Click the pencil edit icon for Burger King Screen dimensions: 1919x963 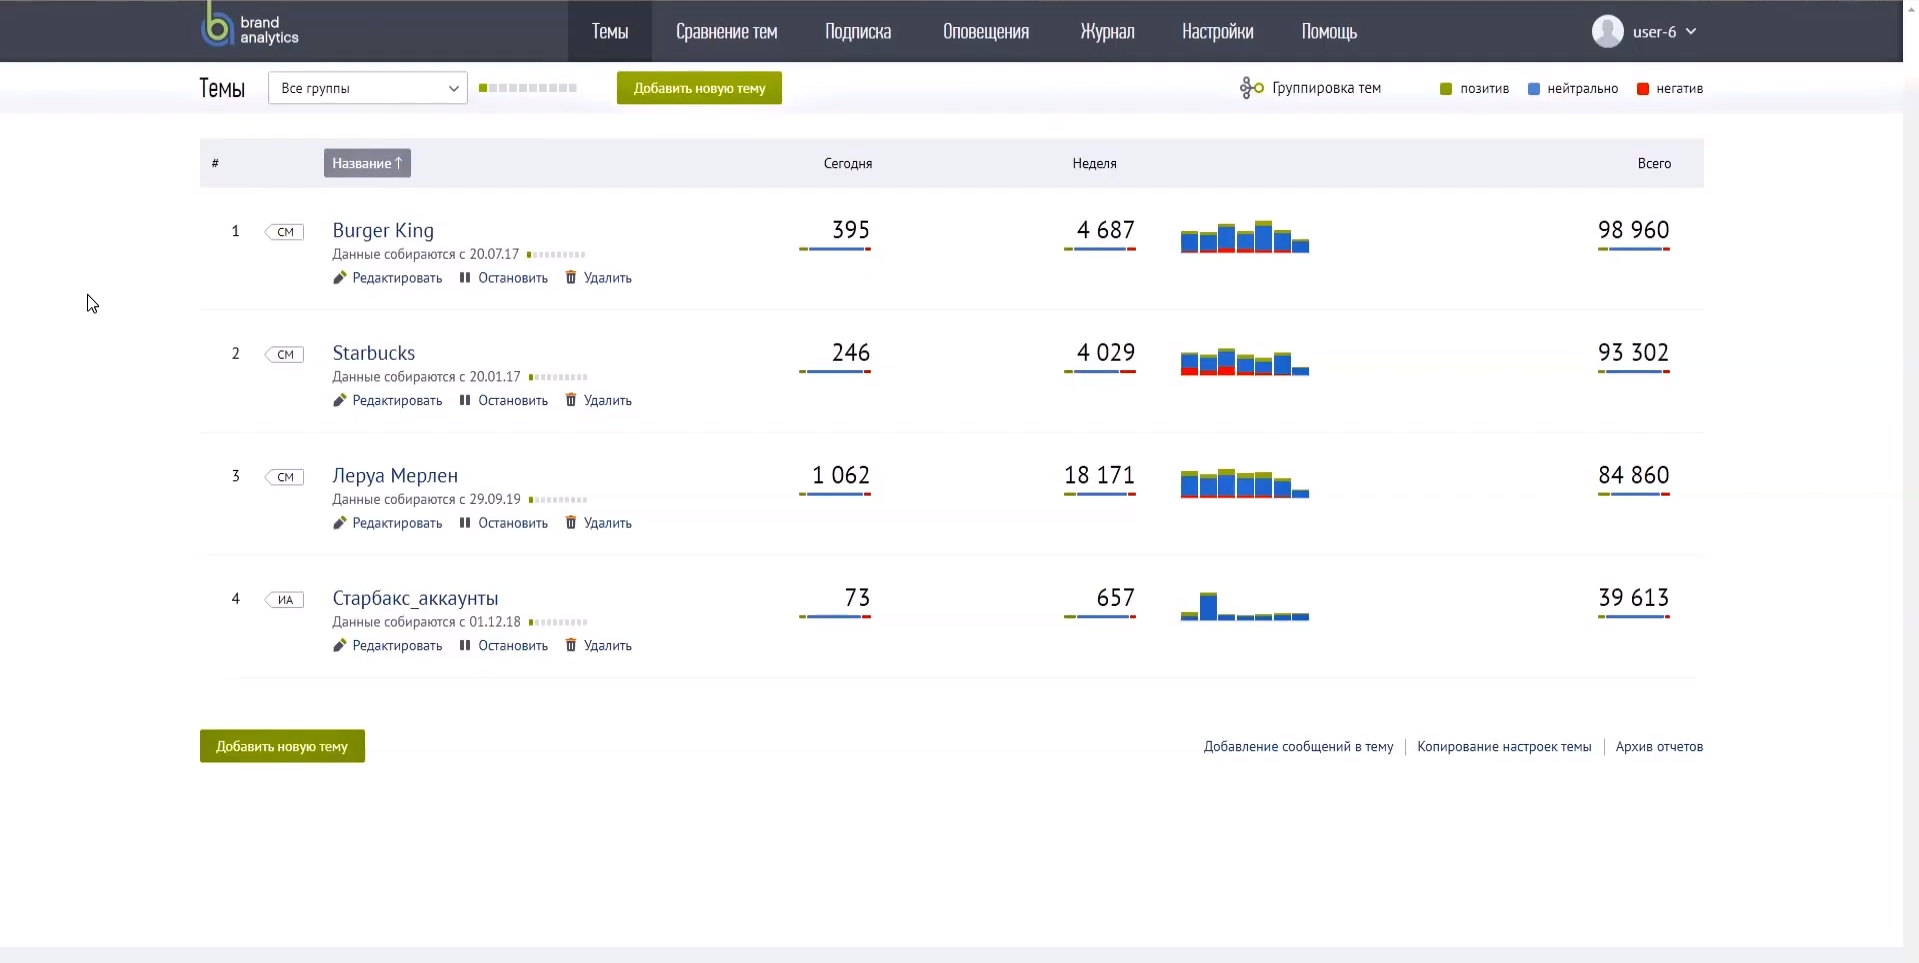(340, 277)
